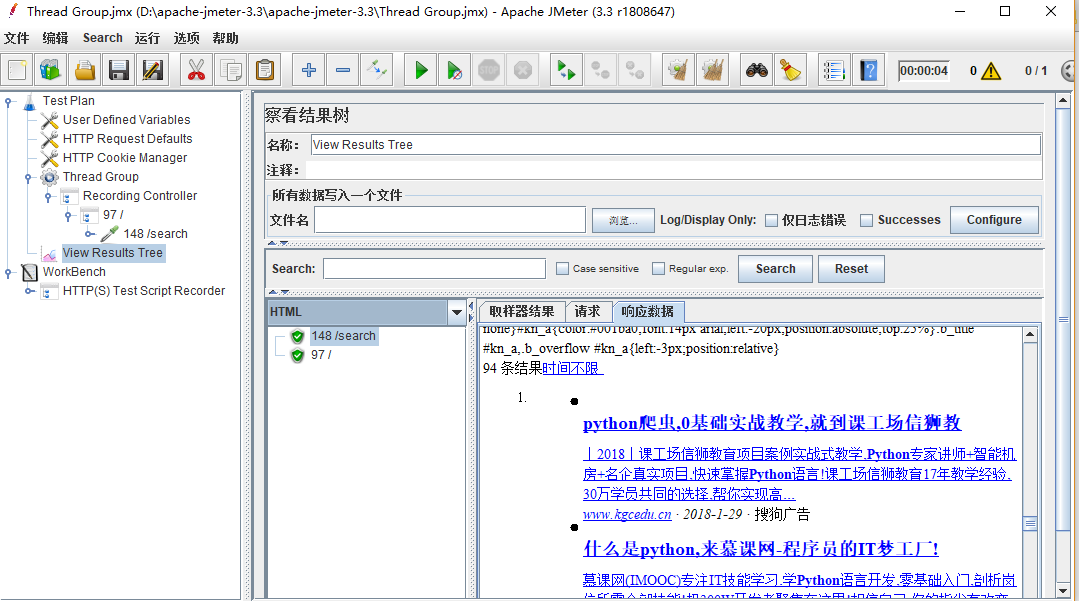Image resolution: width=1079 pixels, height=601 pixels.
Task: Cut selection with the scissors icon
Action: click(x=196, y=70)
